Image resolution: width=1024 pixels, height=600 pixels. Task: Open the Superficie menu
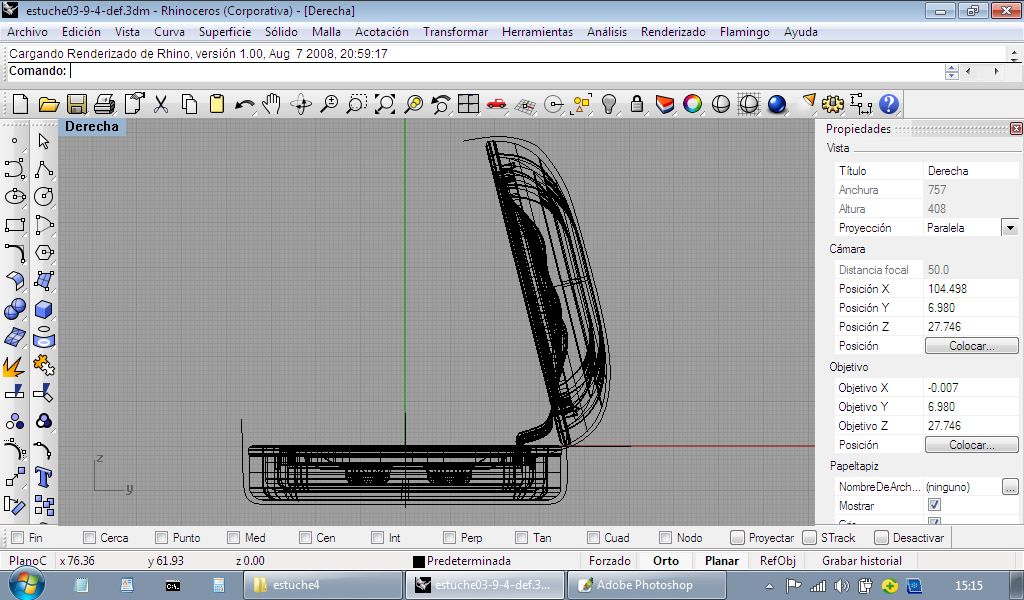pyautogui.click(x=224, y=32)
